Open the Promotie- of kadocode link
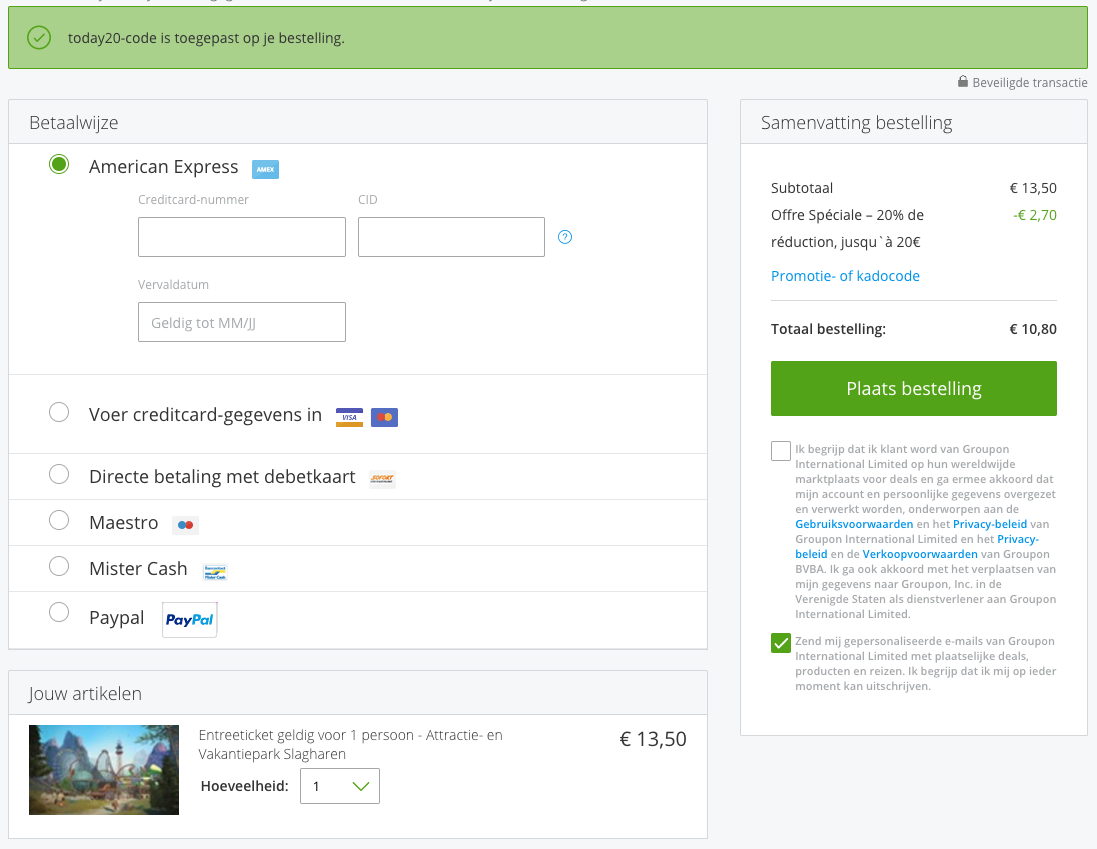Screen dimensions: 1097x849 coord(845,276)
